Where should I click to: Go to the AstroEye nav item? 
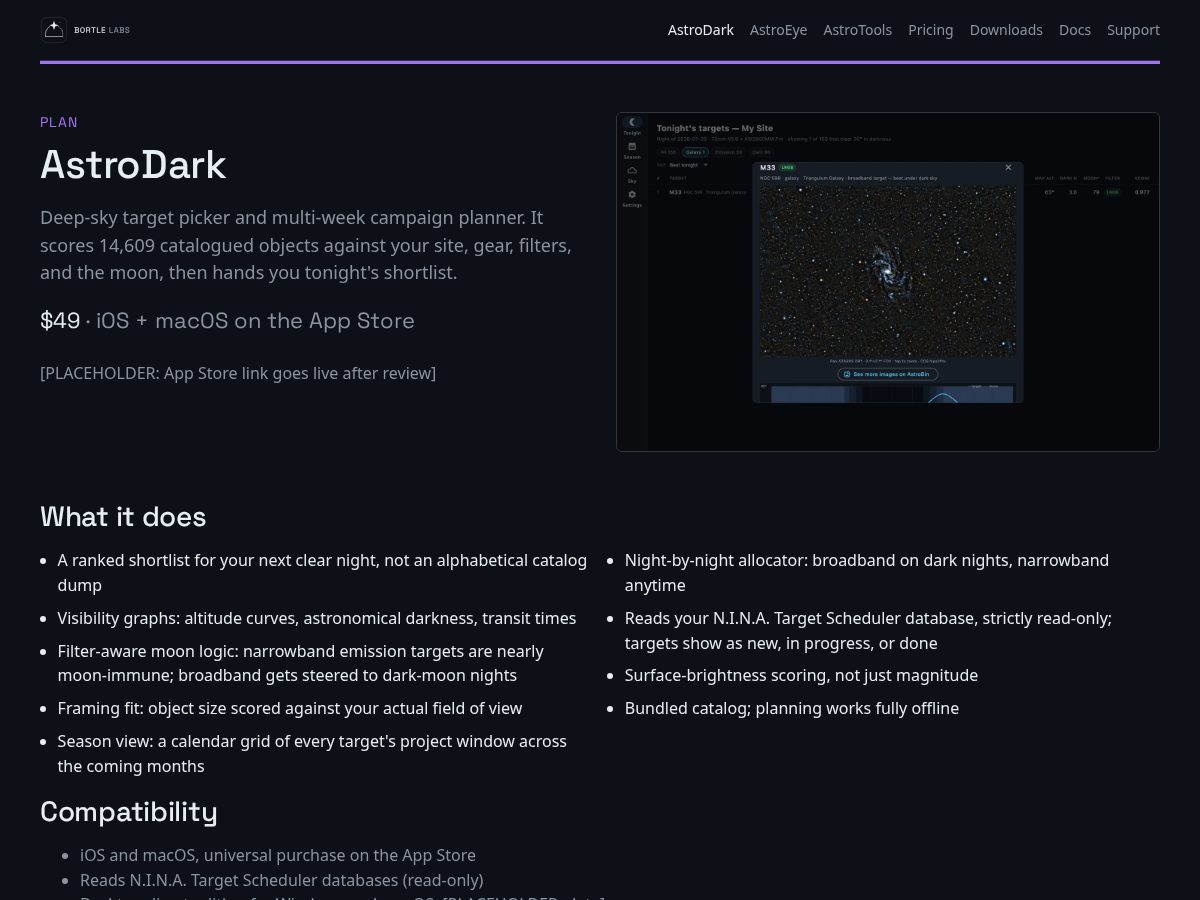[x=779, y=30]
